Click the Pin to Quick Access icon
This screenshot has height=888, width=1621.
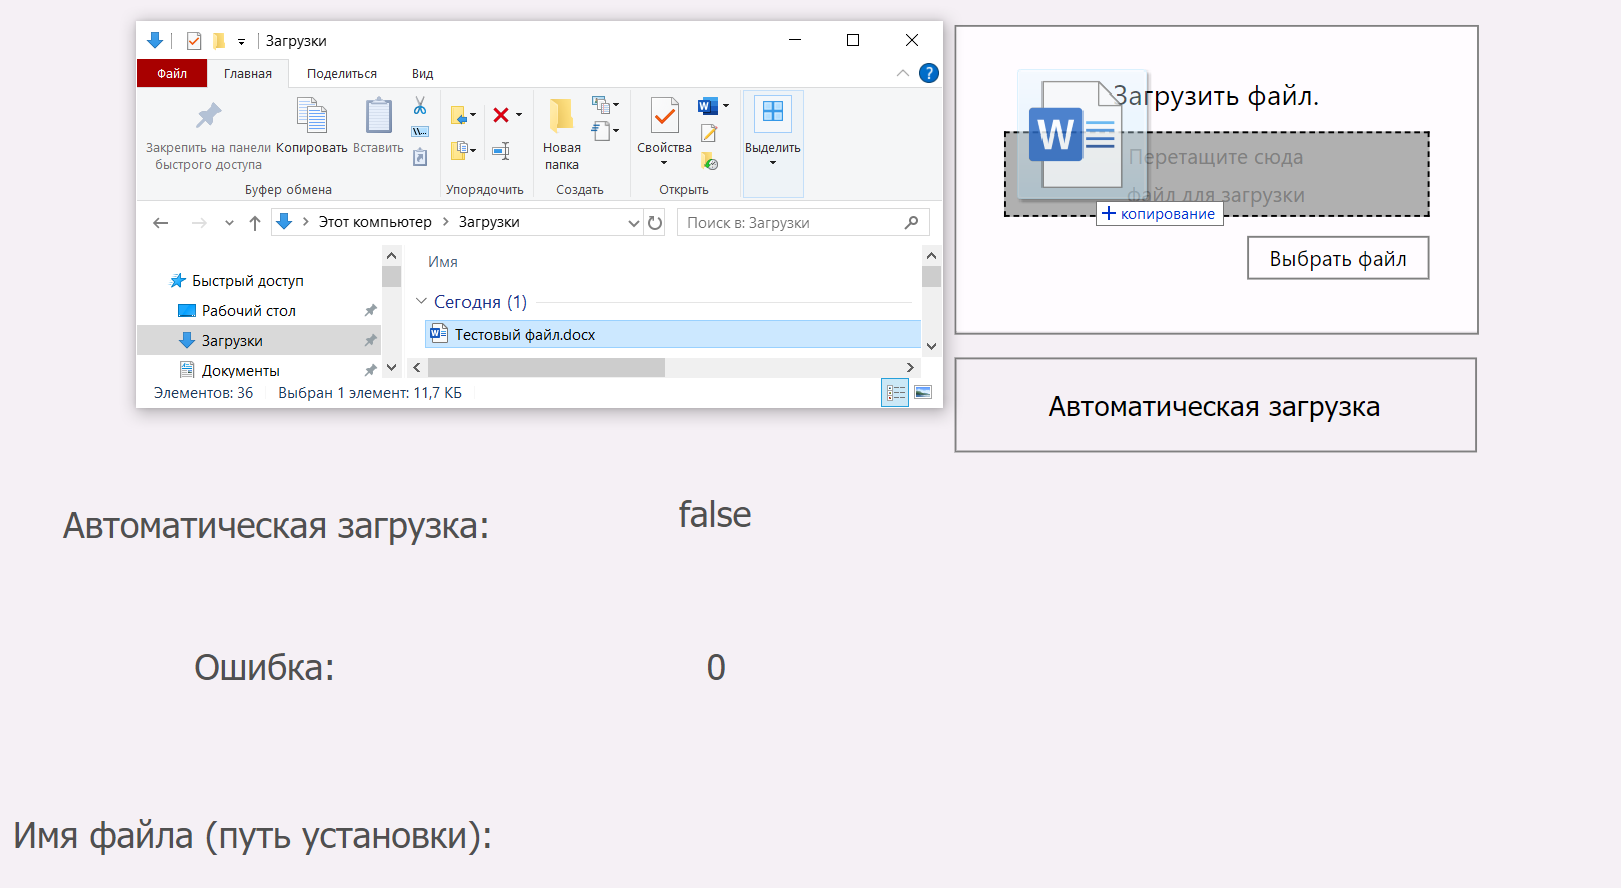click(x=208, y=116)
